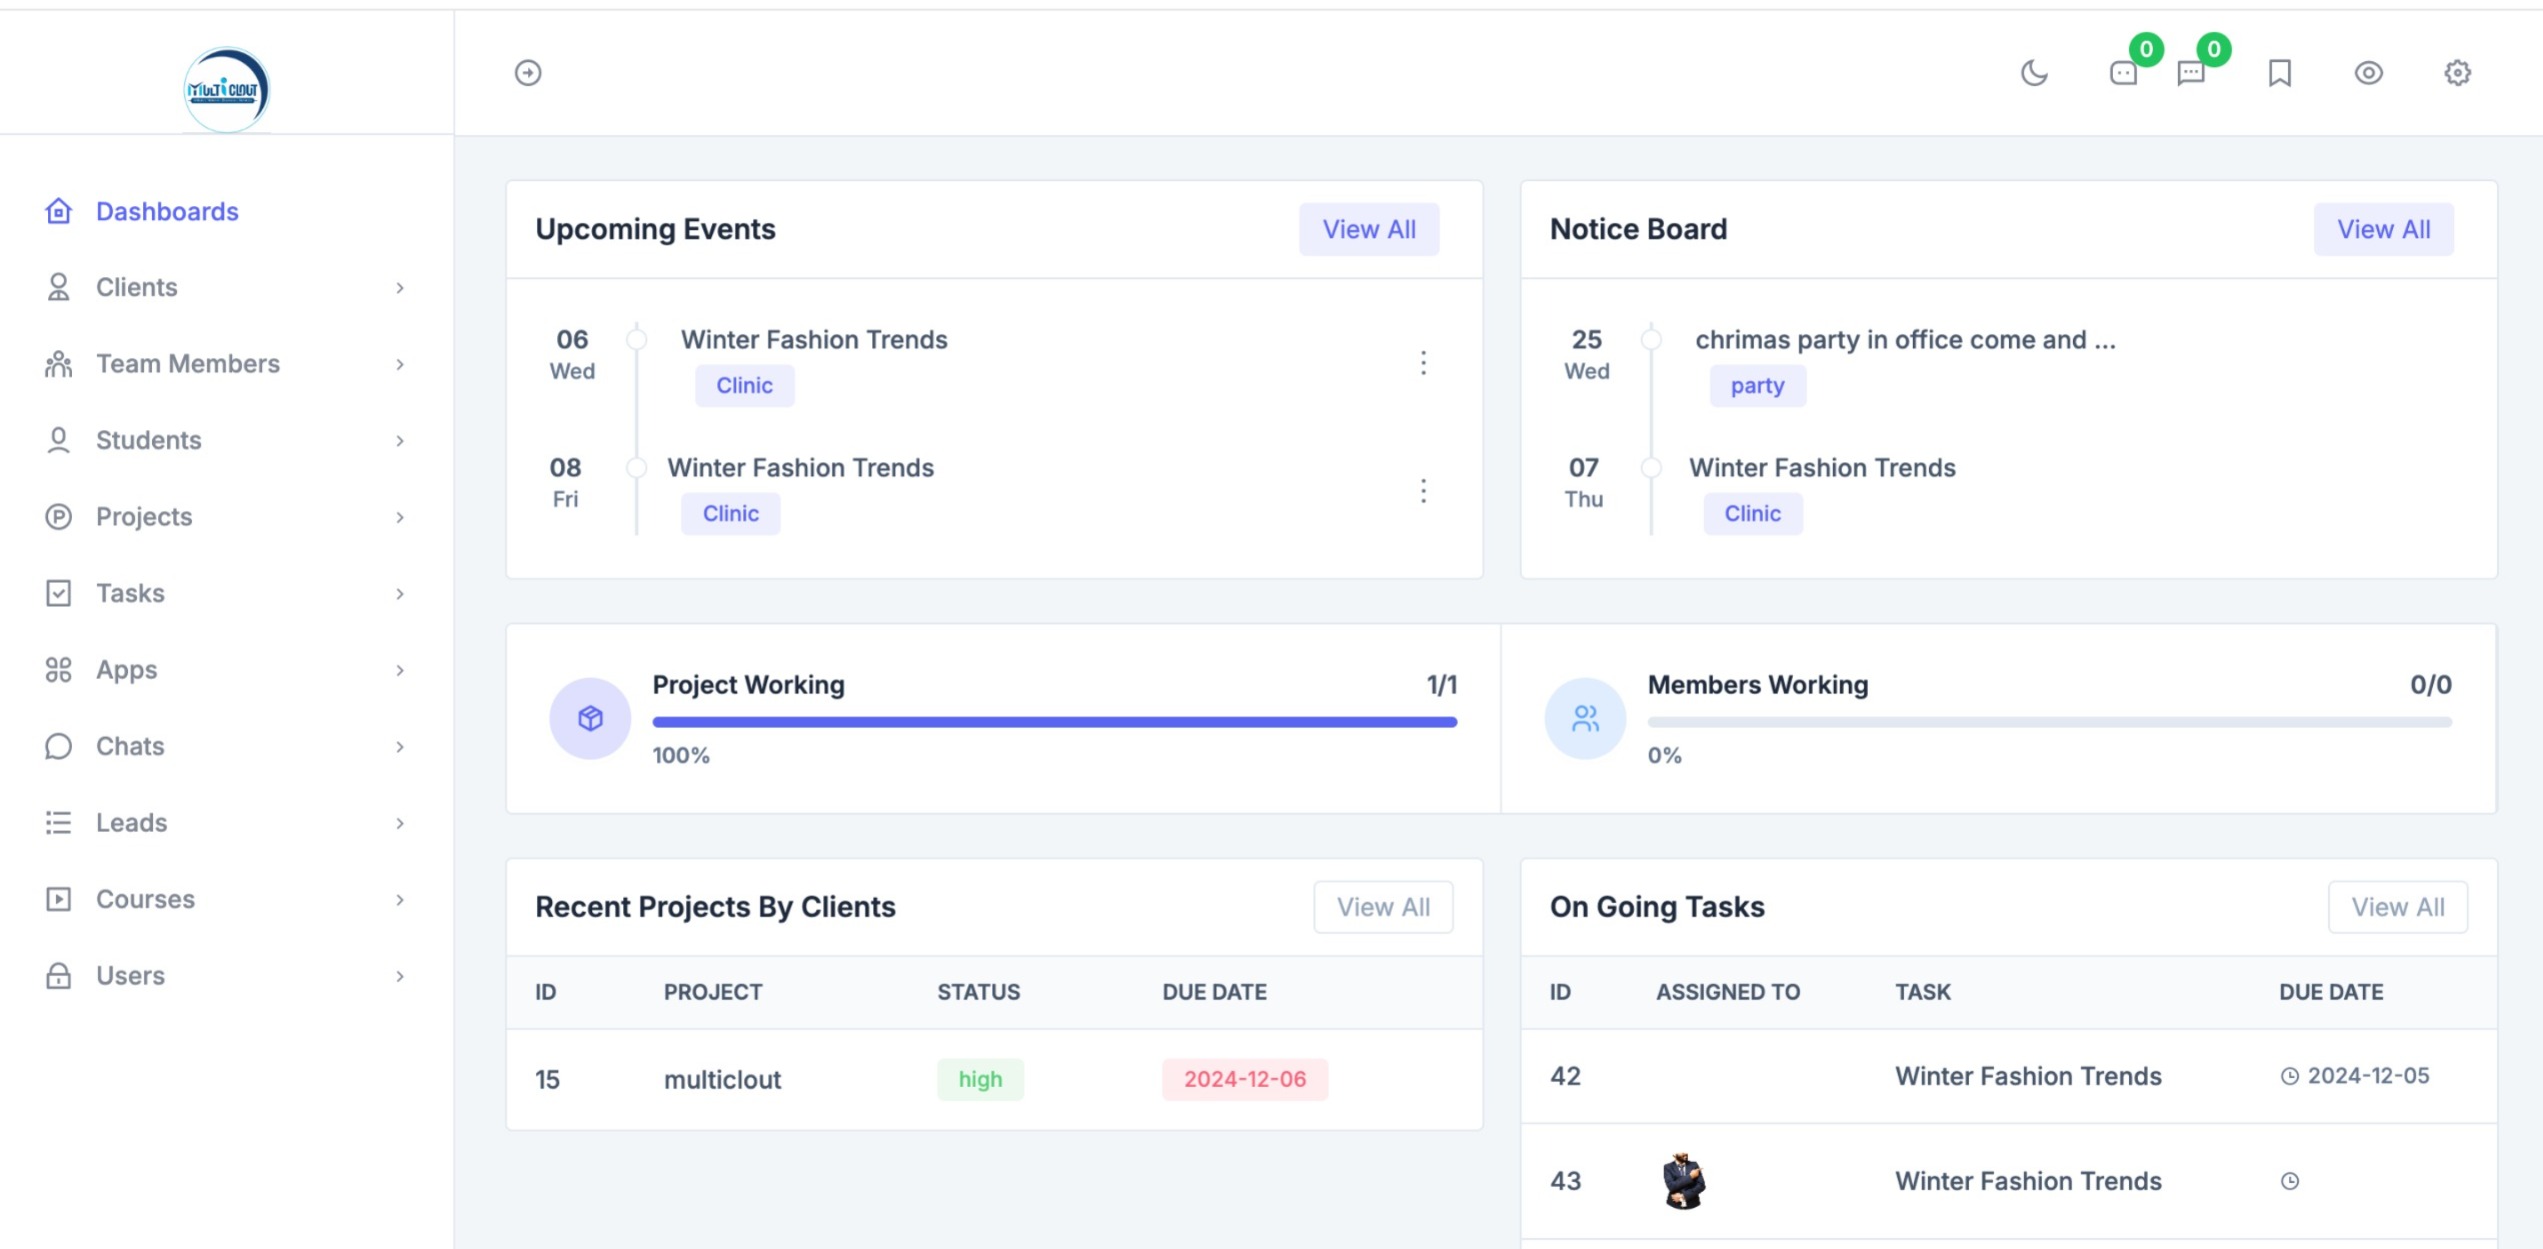
Task: Open the Leads sidebar item
Action: coord(131,822)
